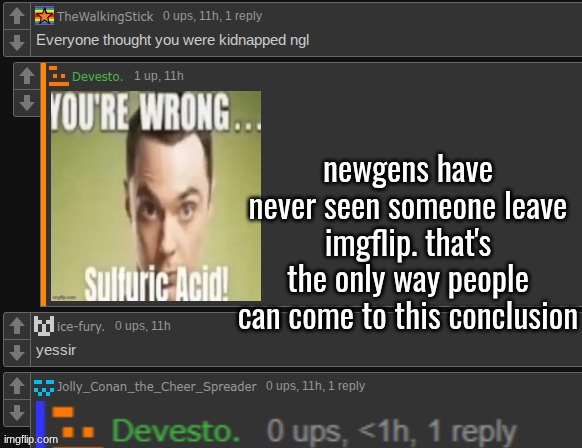Open the You're Wrong Sulfuric Acid meme
Screen dimensions: 582x448
pos(156,196)
